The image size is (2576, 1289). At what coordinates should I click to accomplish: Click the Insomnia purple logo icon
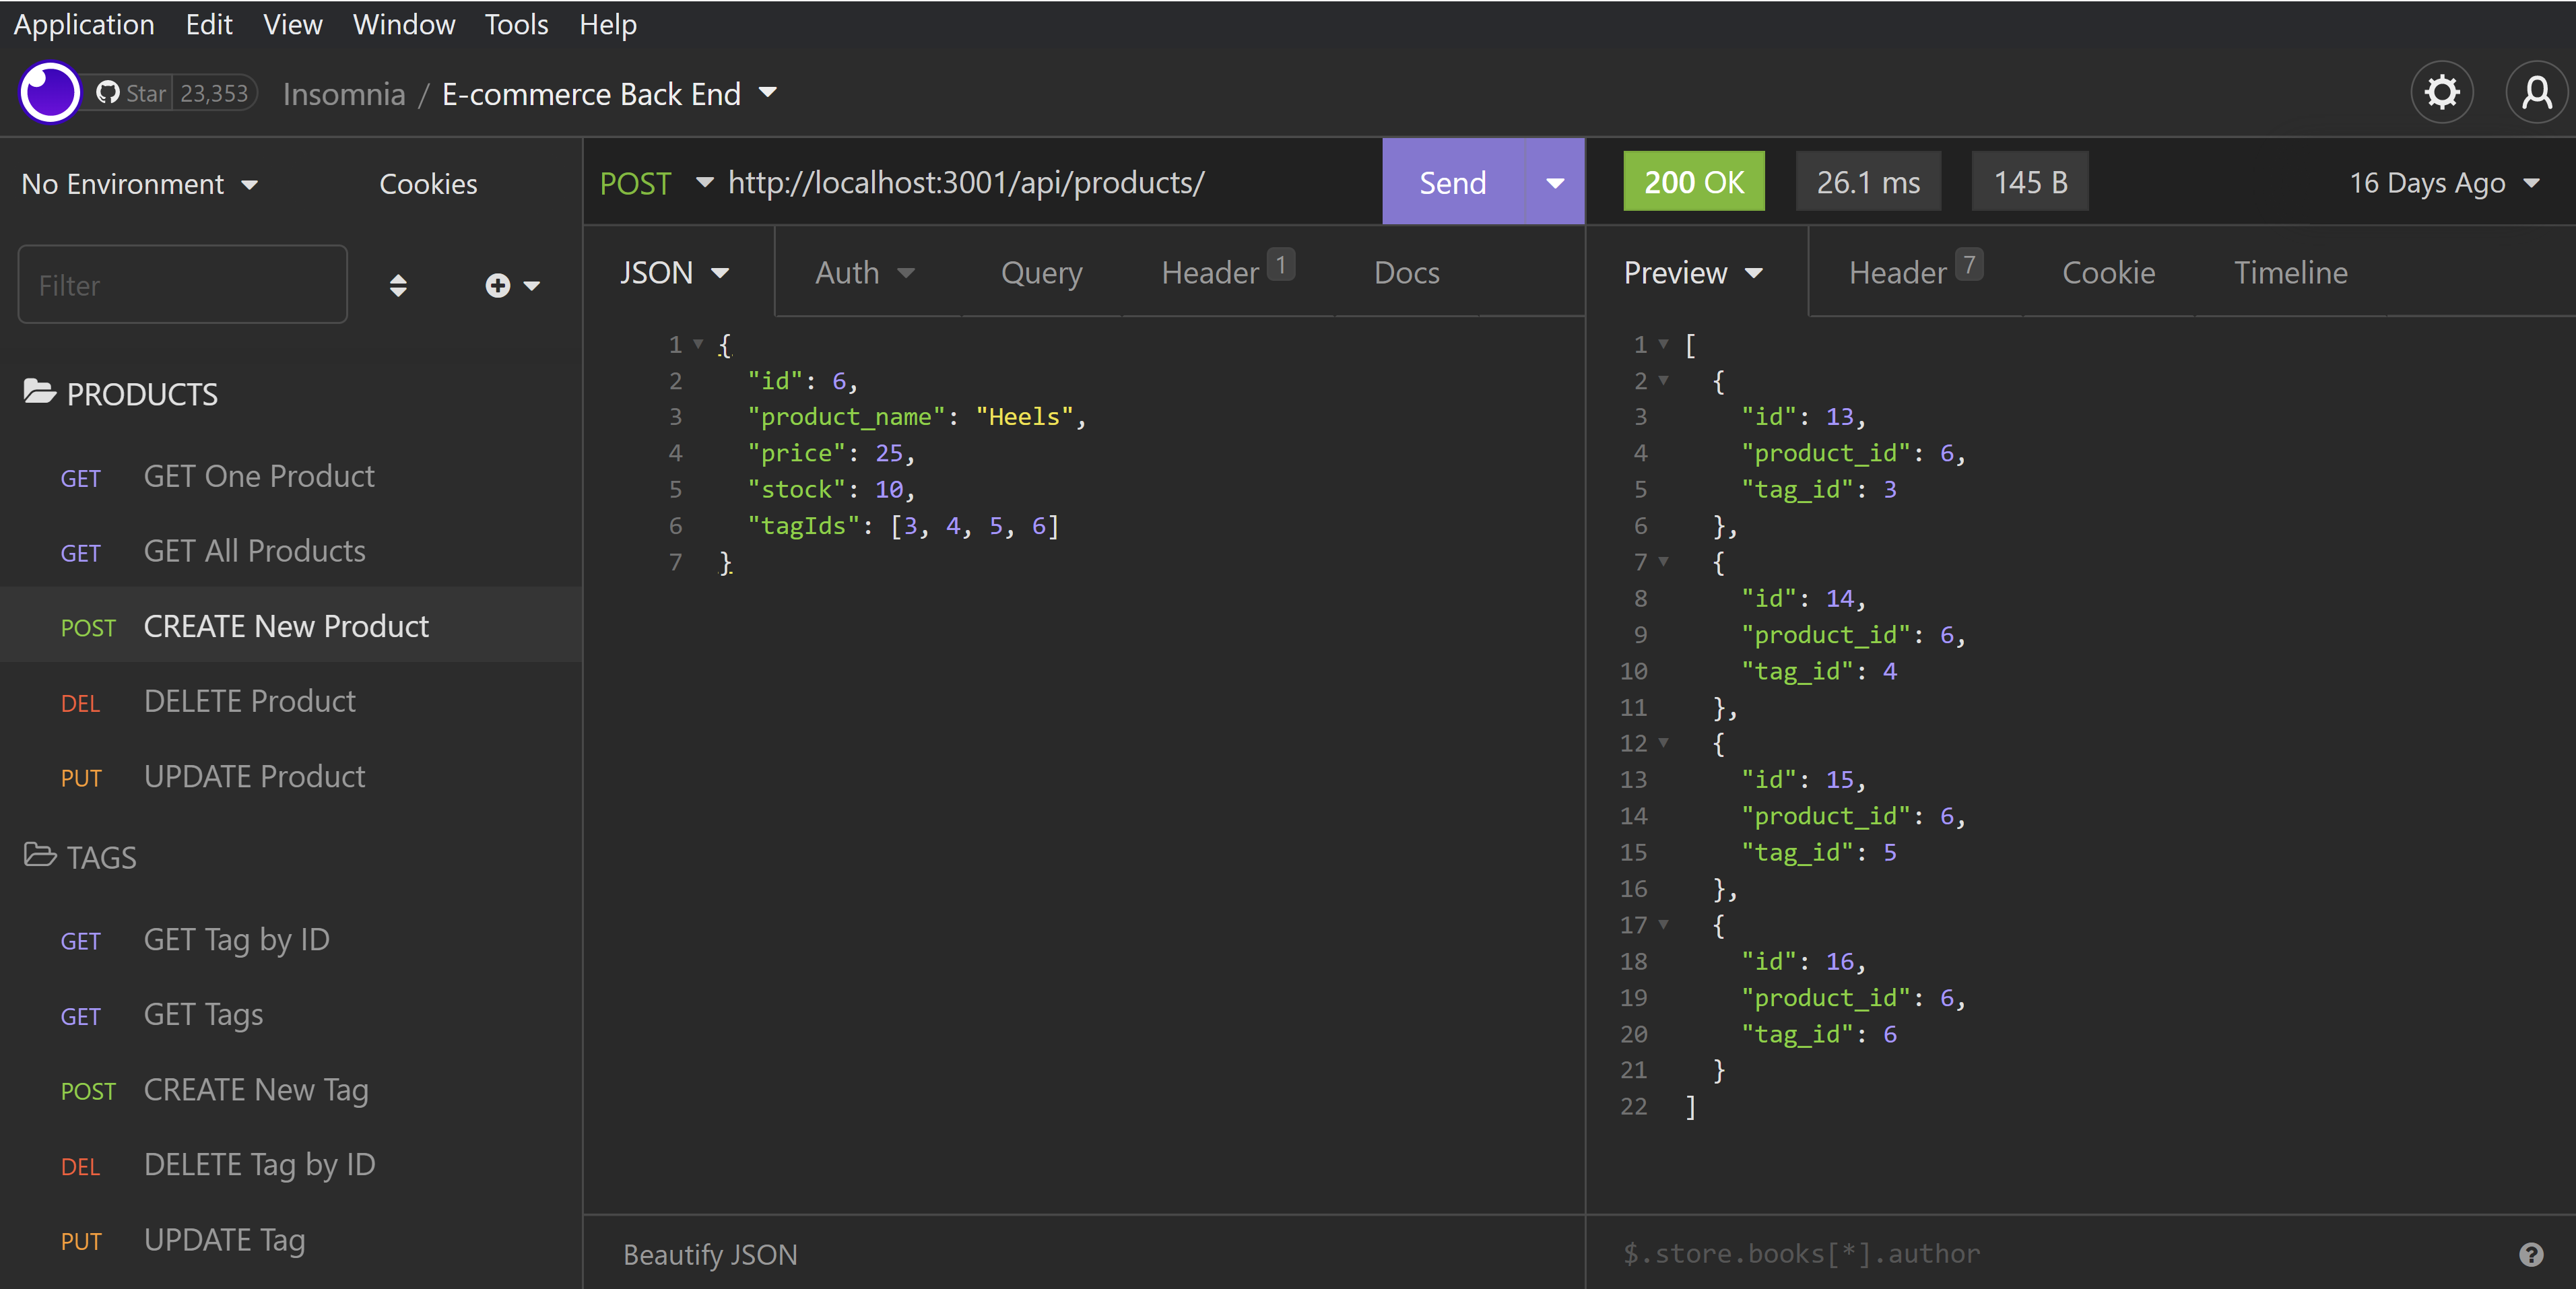(49, 93)
